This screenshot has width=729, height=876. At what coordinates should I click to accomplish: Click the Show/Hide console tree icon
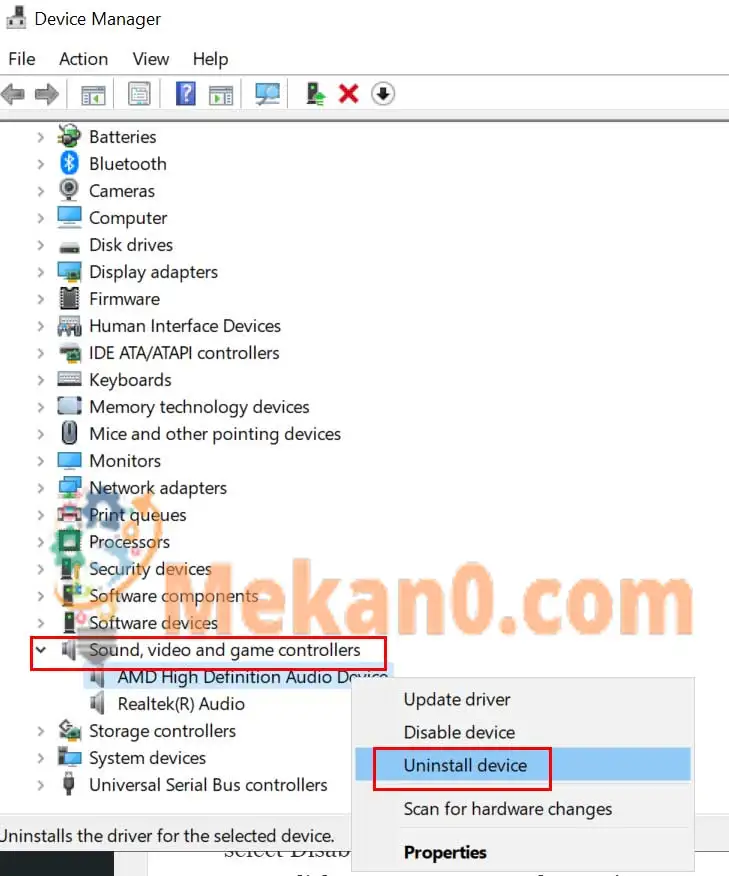click(93, 94)
